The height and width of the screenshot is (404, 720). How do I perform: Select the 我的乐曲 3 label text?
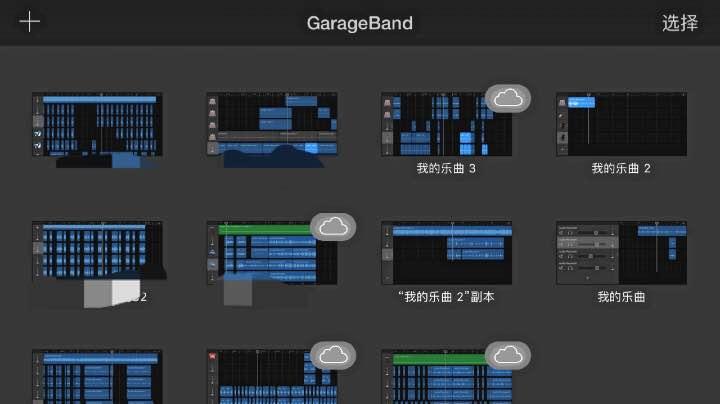(446, 168)
